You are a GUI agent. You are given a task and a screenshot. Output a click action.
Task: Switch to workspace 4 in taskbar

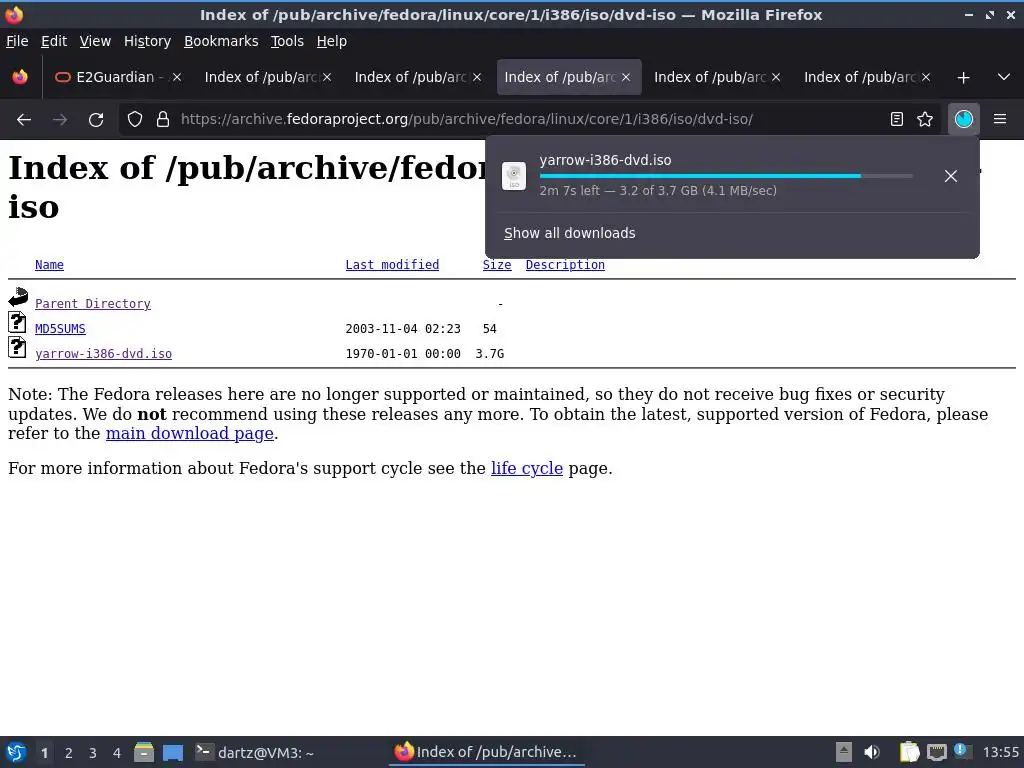(x=117, y=753)
